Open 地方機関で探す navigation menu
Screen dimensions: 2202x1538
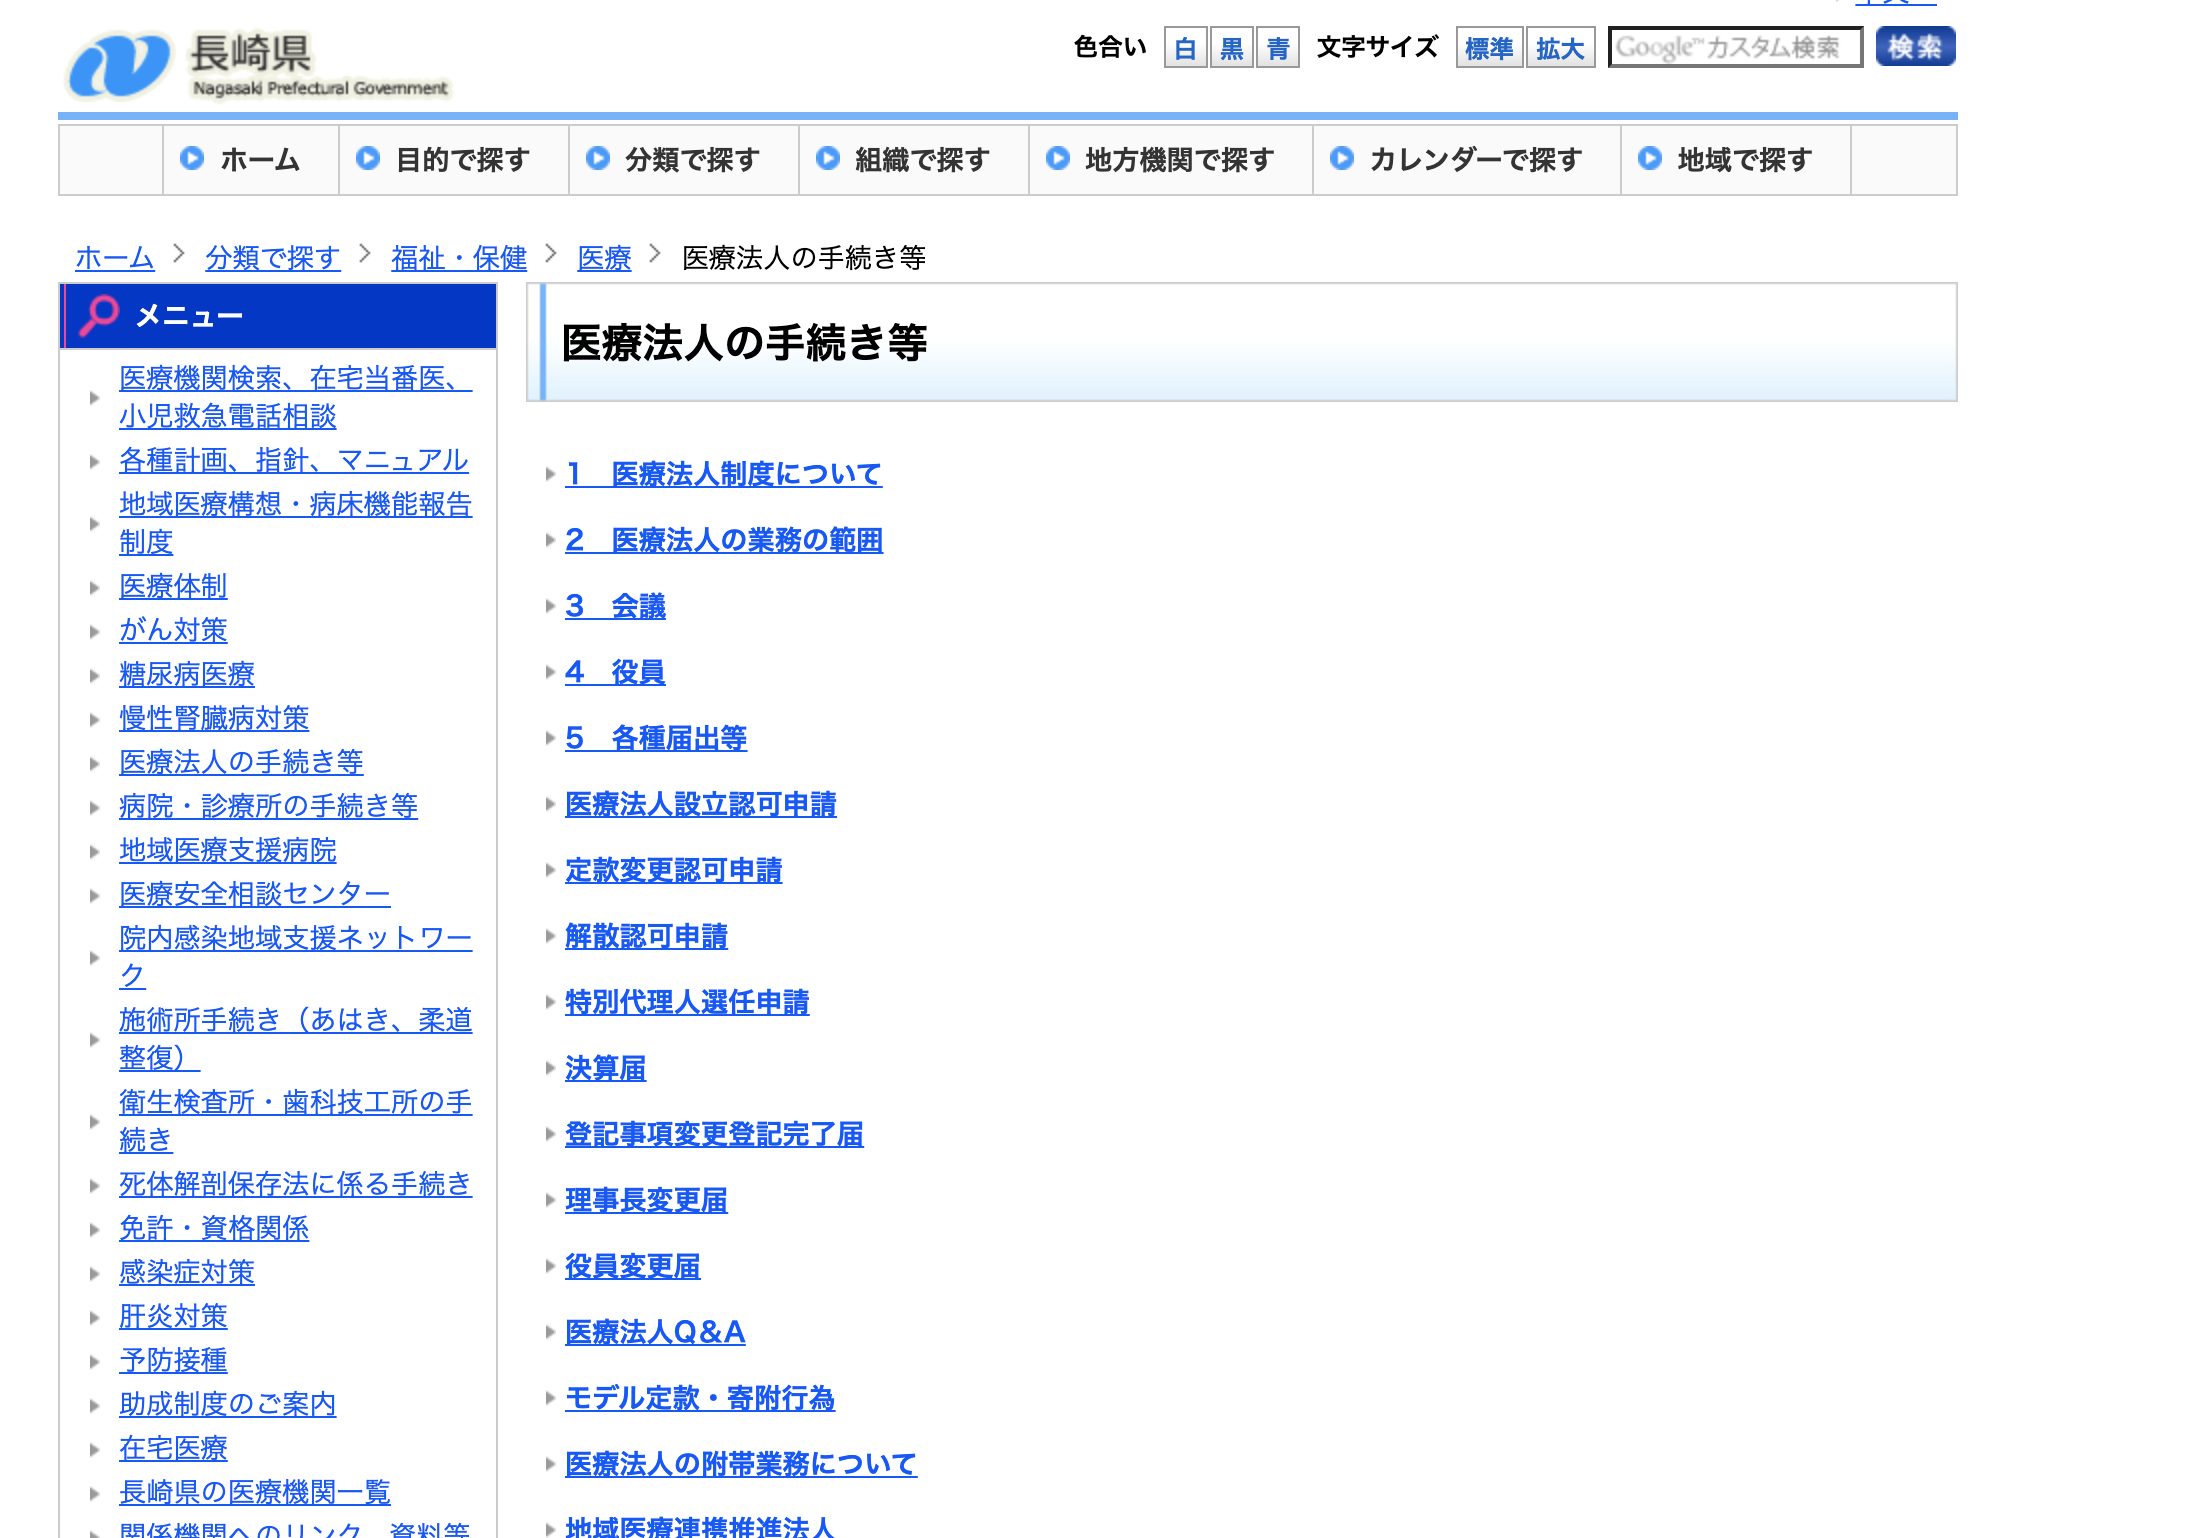[1178, 159]
